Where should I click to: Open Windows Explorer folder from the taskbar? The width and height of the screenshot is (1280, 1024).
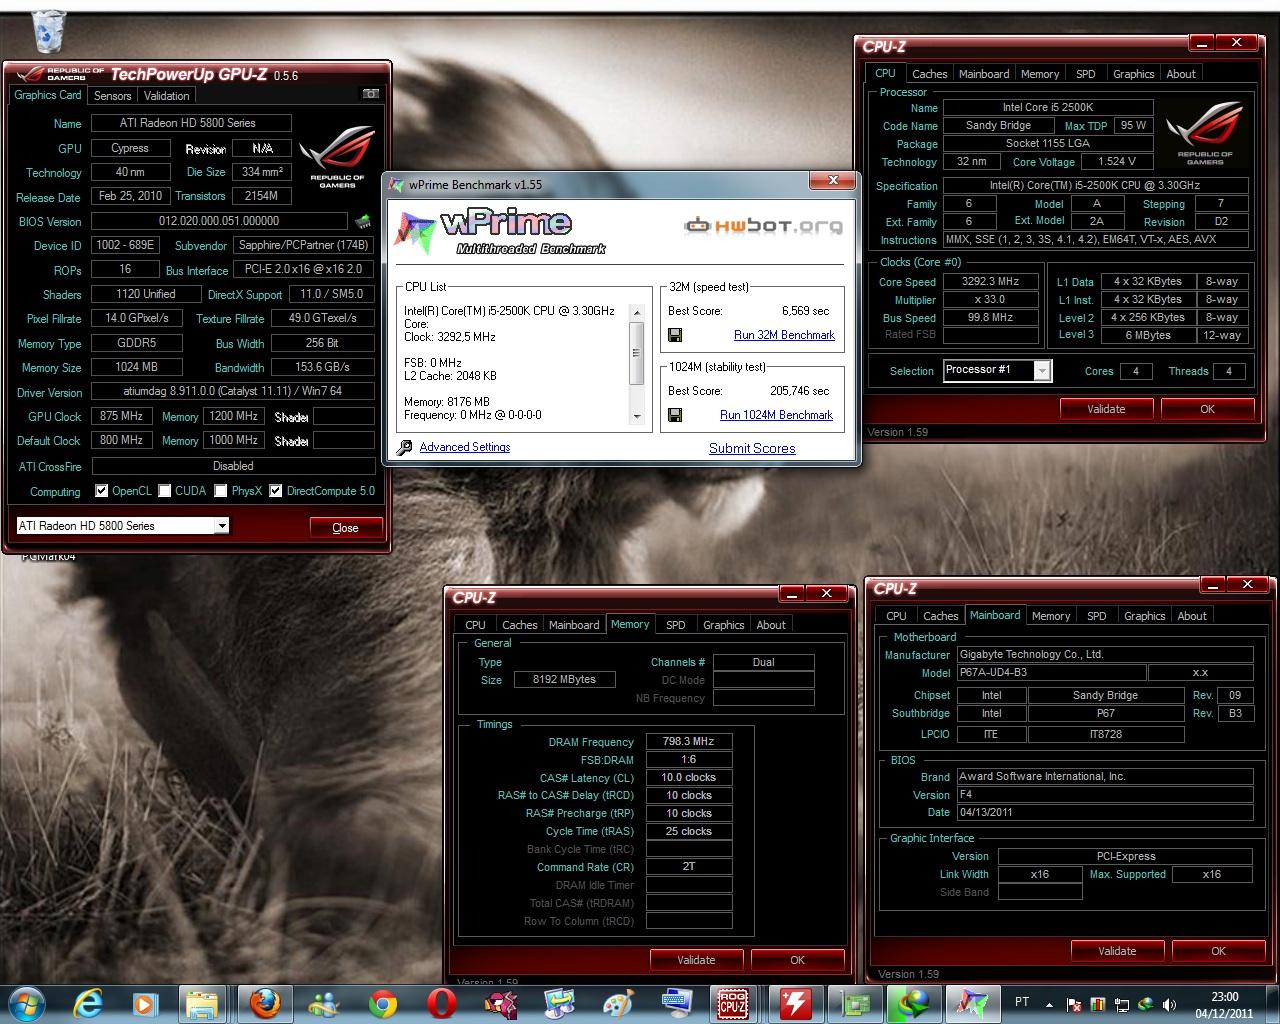click(202, 1003)
